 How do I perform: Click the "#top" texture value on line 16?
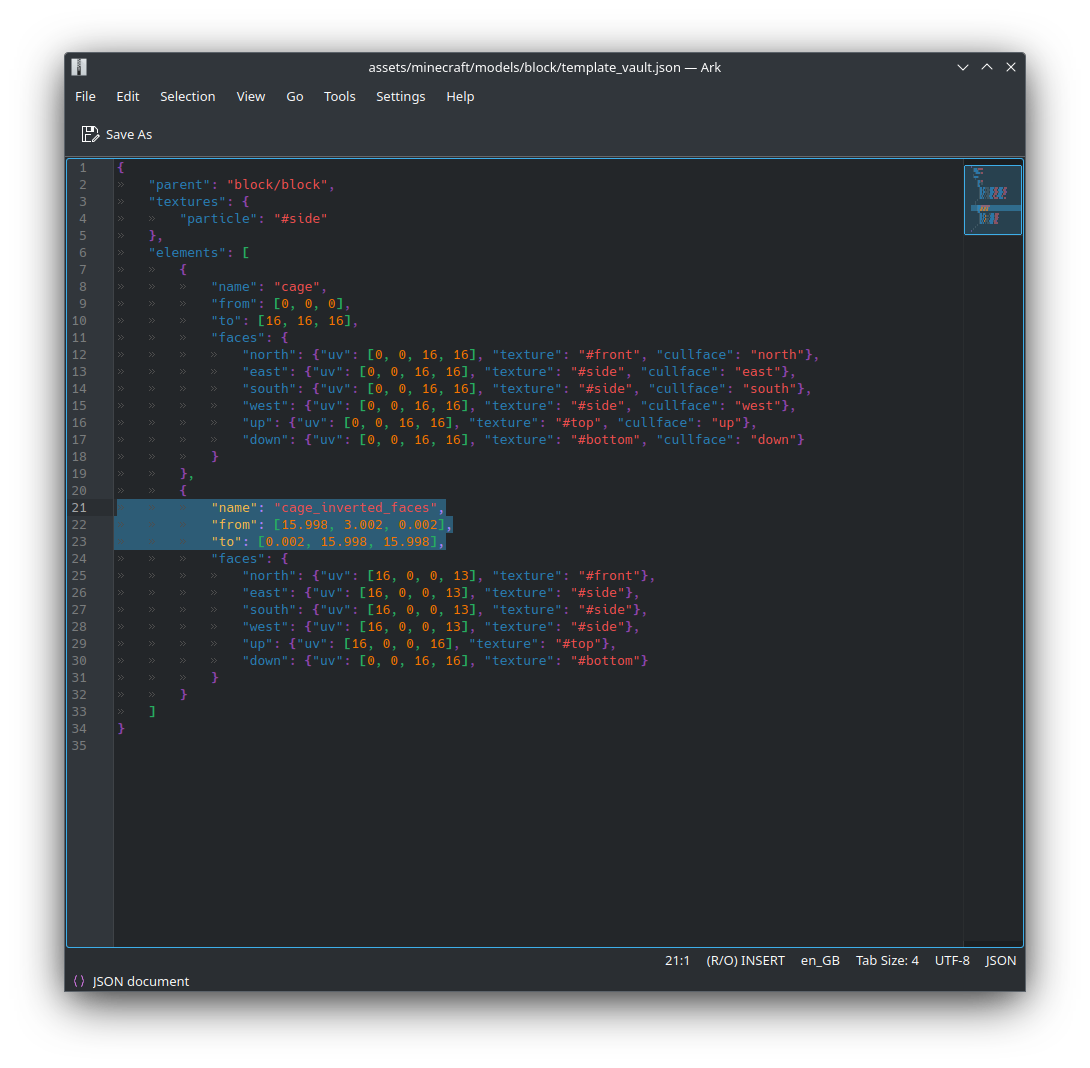[578, 423]
